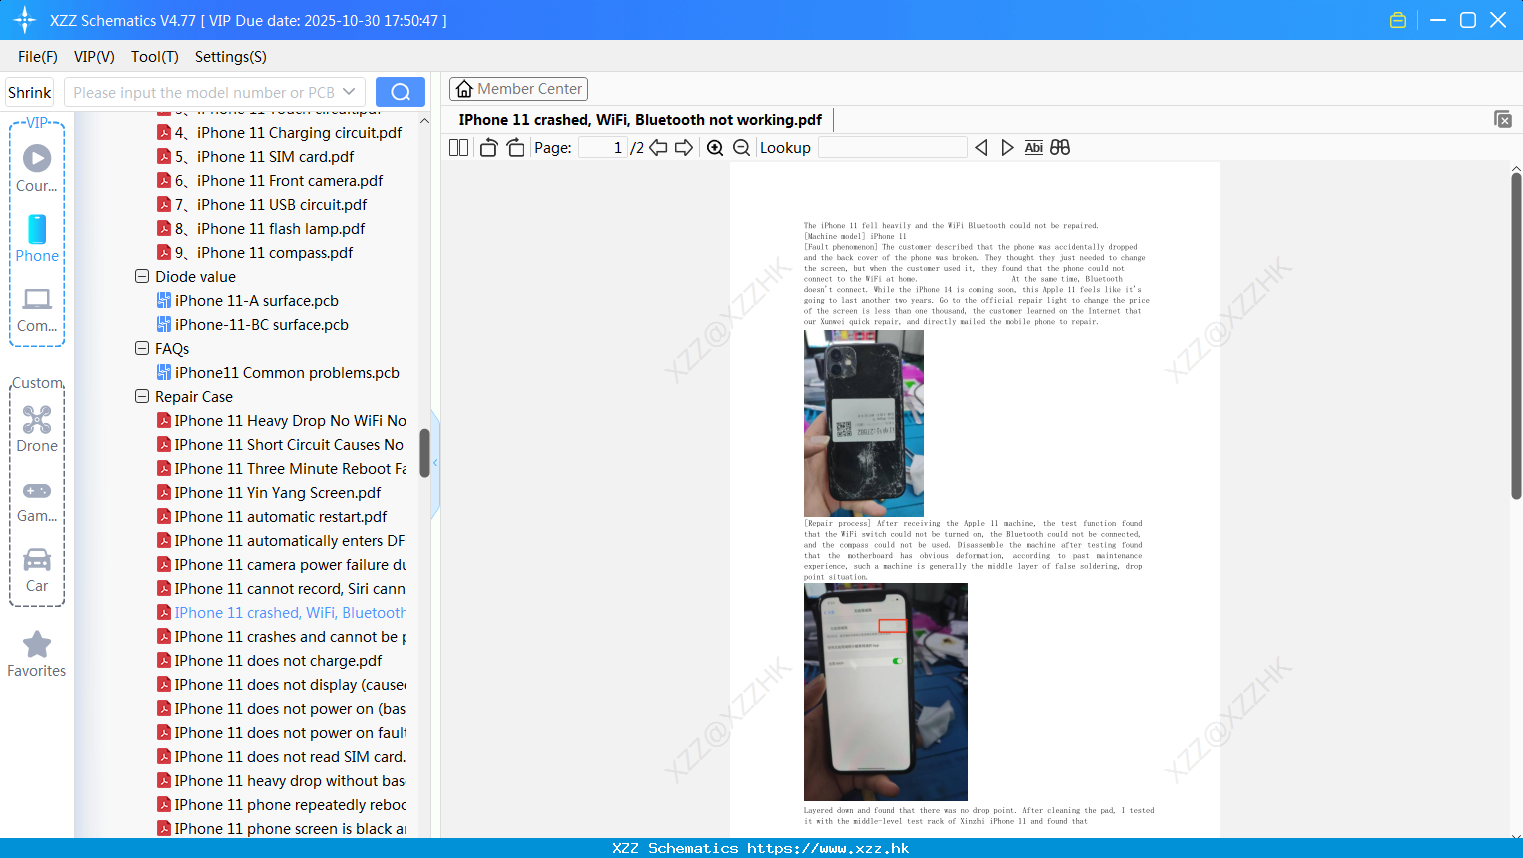Collapse the Diode value folder
The image size is (1523, 858).
click(x=142, y=276)
